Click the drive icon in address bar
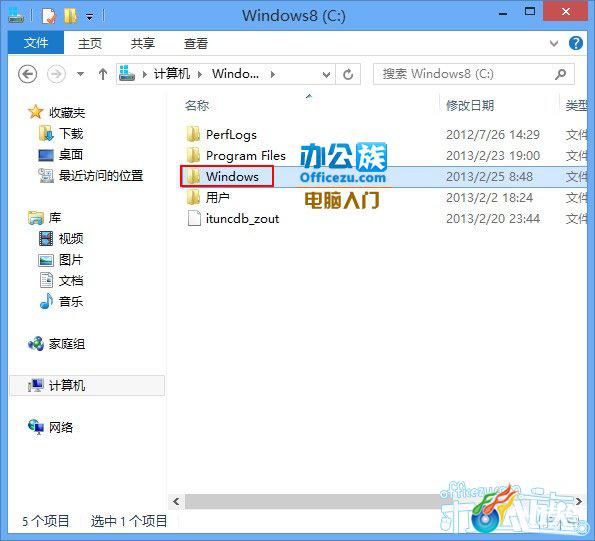The width and height of the screenshot is (595, 541). click(x=127, y=73)
